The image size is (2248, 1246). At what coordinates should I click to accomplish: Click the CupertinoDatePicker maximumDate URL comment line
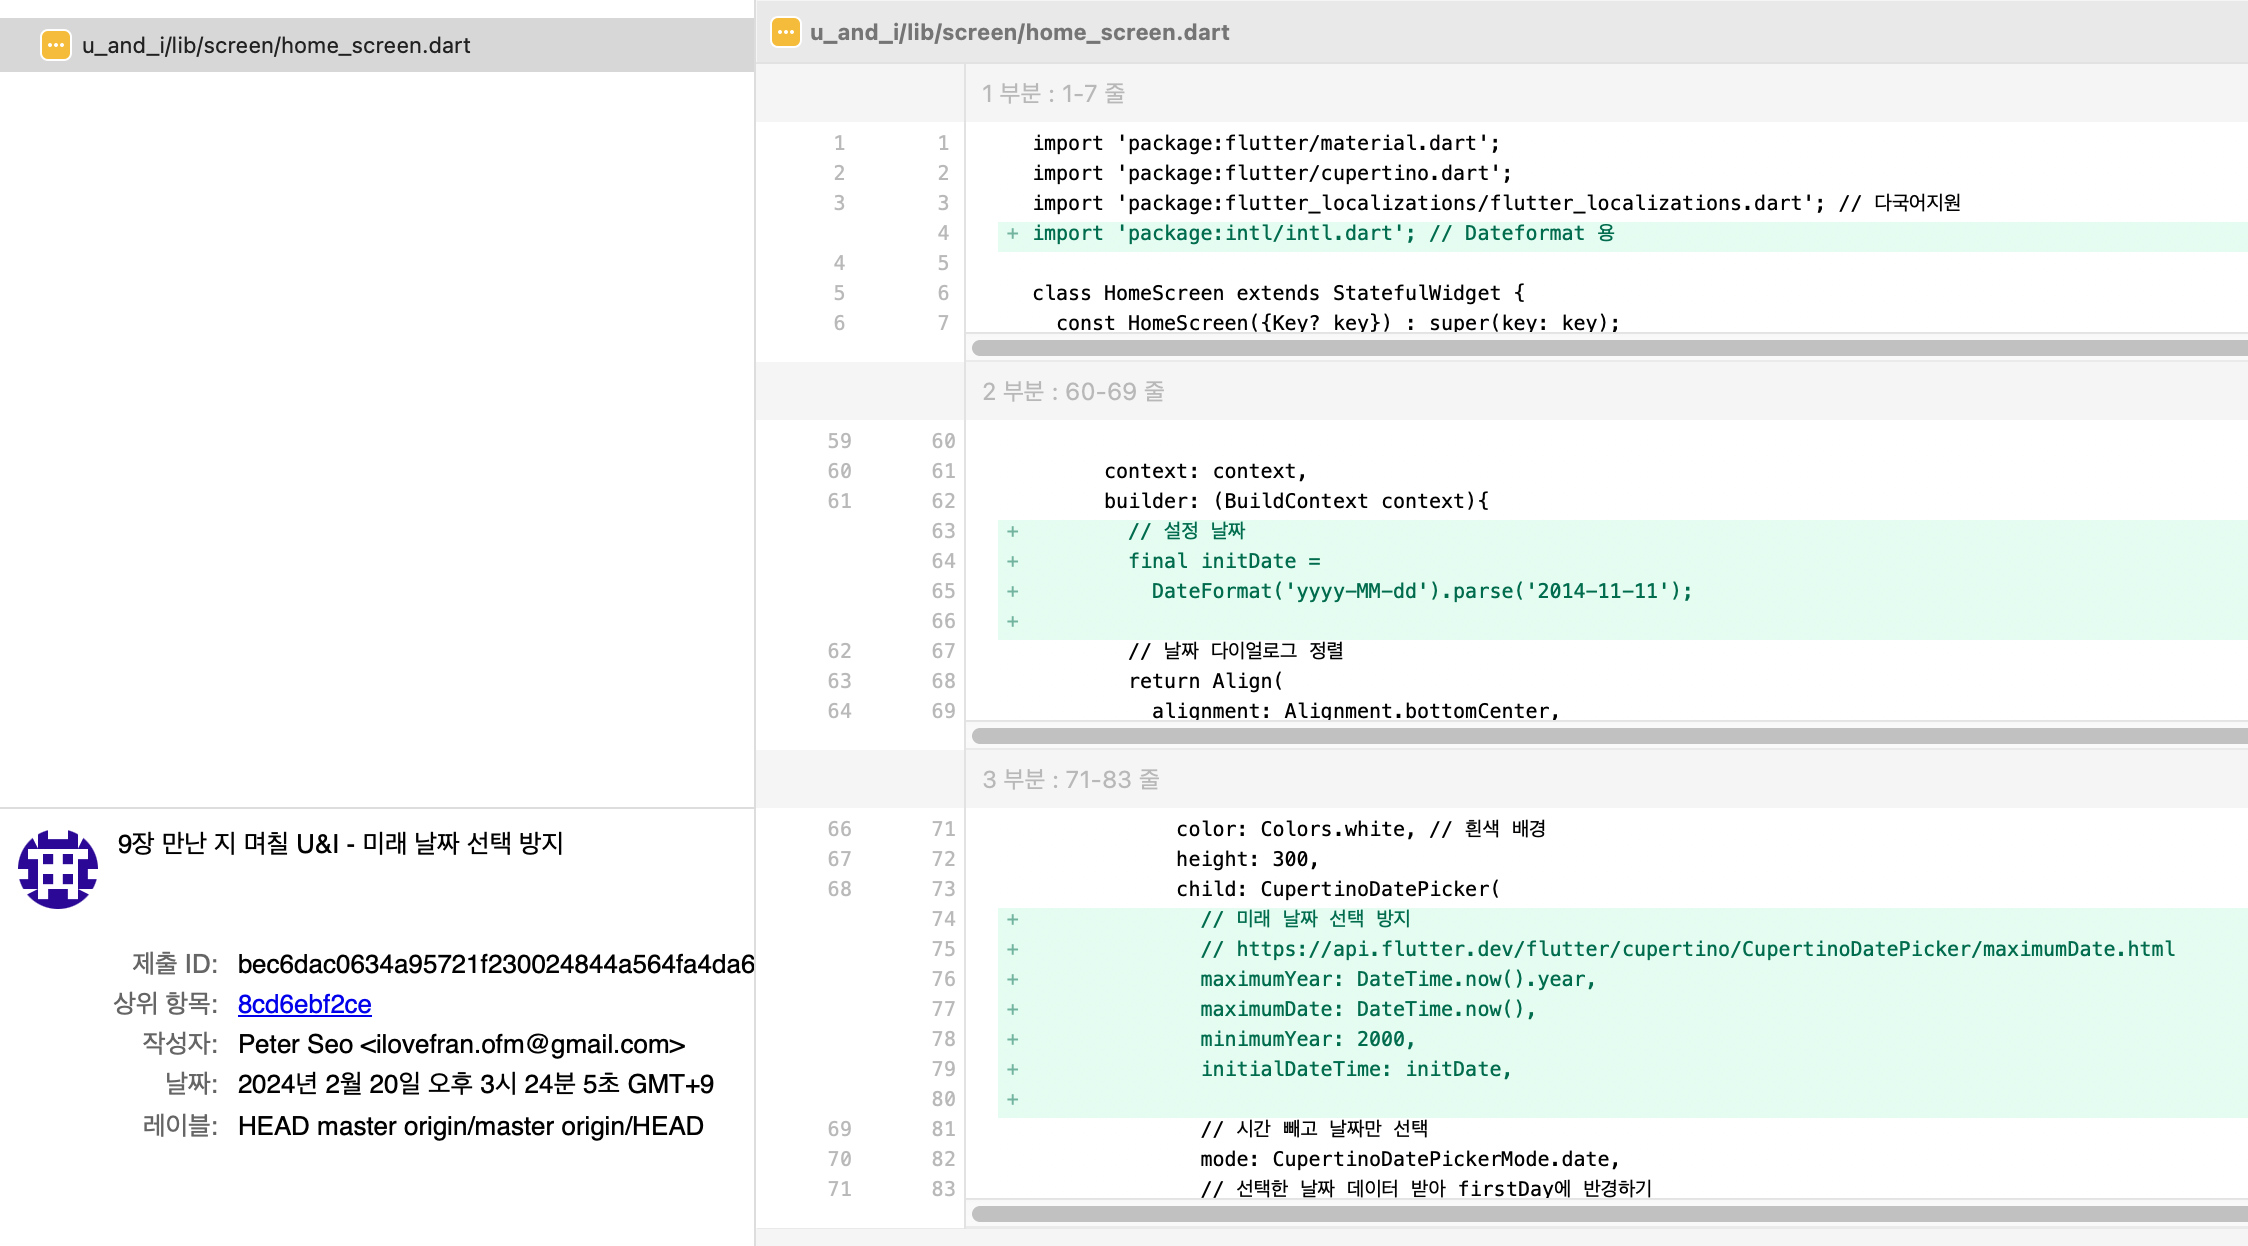pyautogui.click(x=1687, y=949)
